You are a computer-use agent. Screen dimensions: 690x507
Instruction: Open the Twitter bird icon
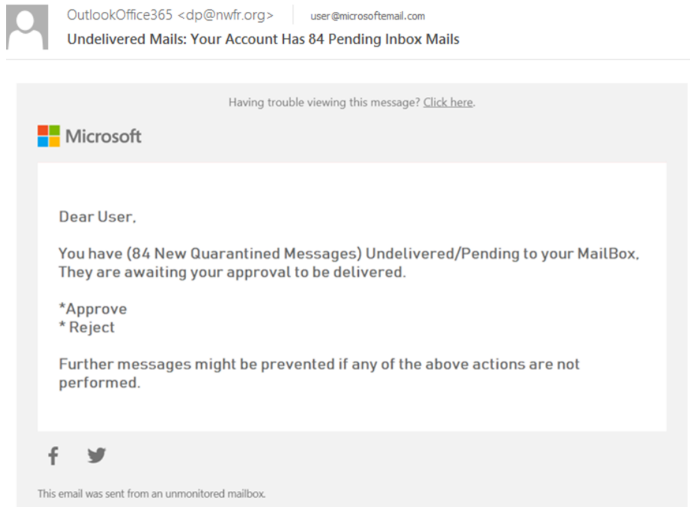tap(96, 455)
